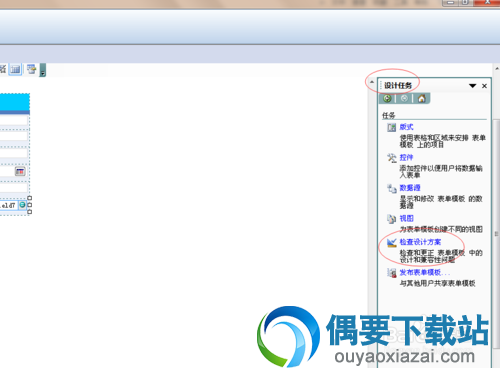Open the date picker calendar icon

(x=20, y=171)
